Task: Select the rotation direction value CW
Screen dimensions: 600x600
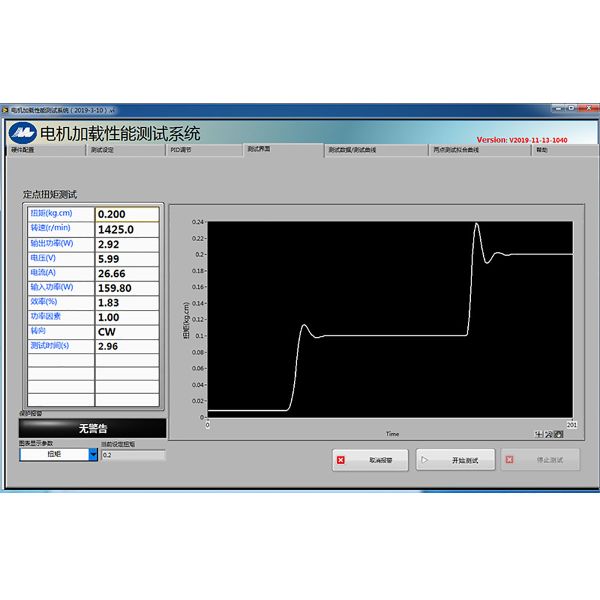Action: (127, 332)
